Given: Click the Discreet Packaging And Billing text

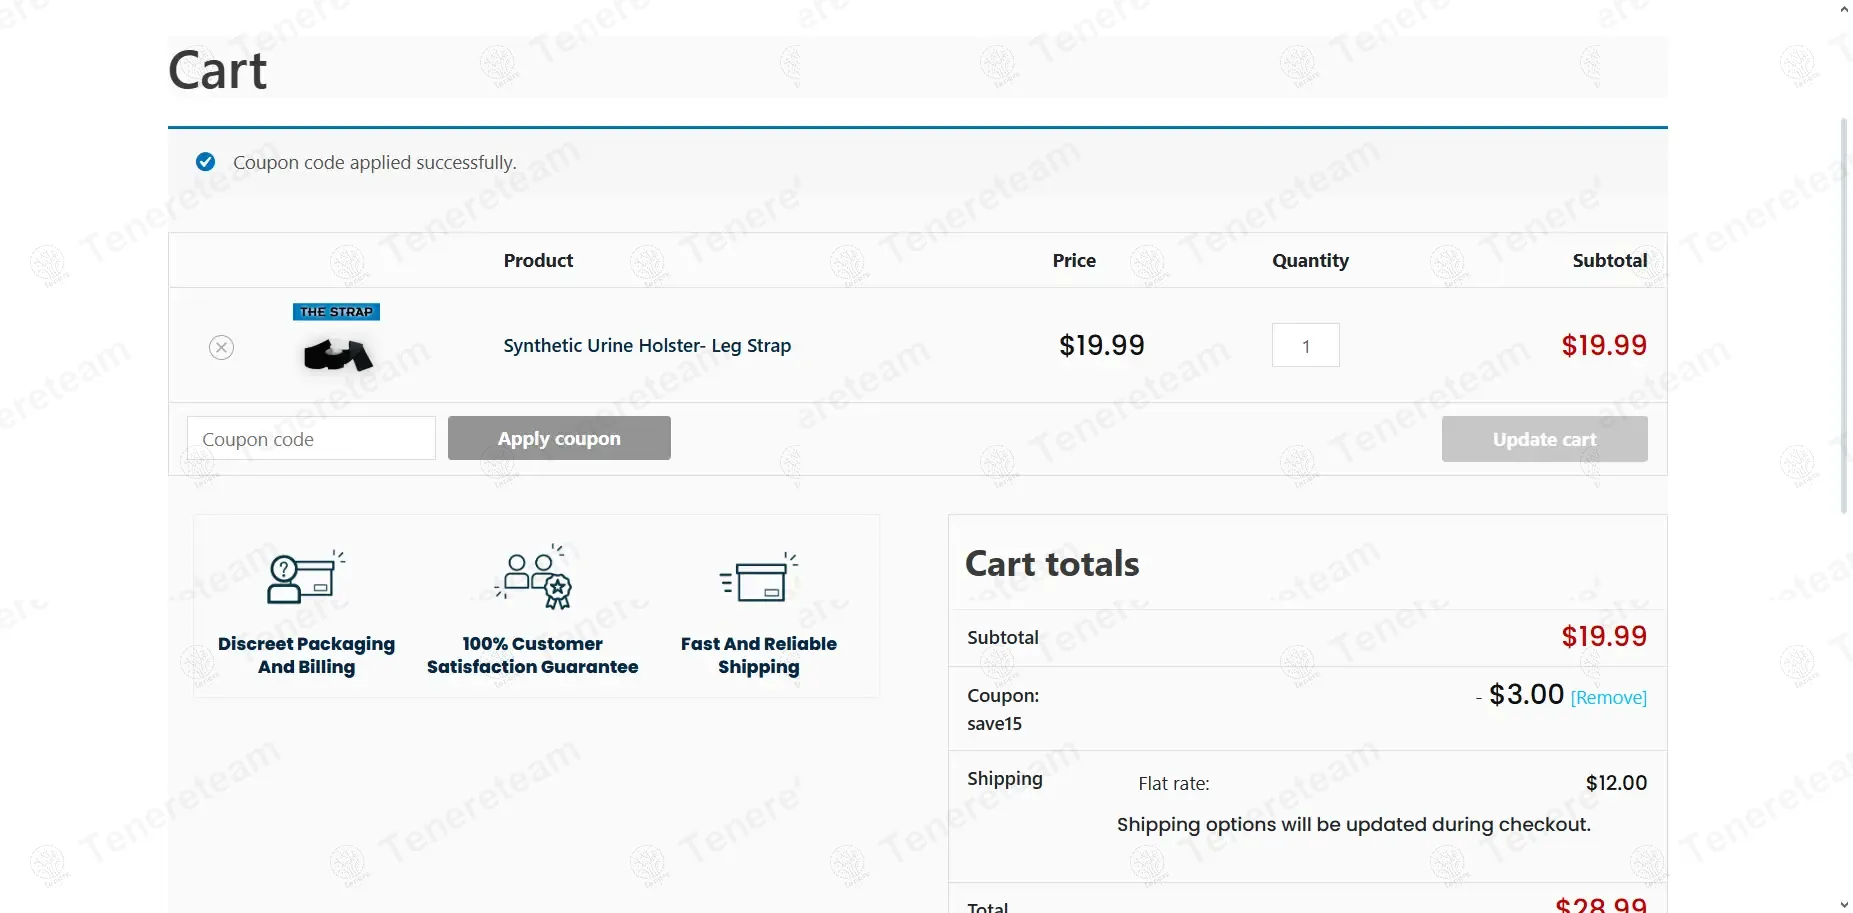Looking at the screenshot, I should [x=306, y=656].
